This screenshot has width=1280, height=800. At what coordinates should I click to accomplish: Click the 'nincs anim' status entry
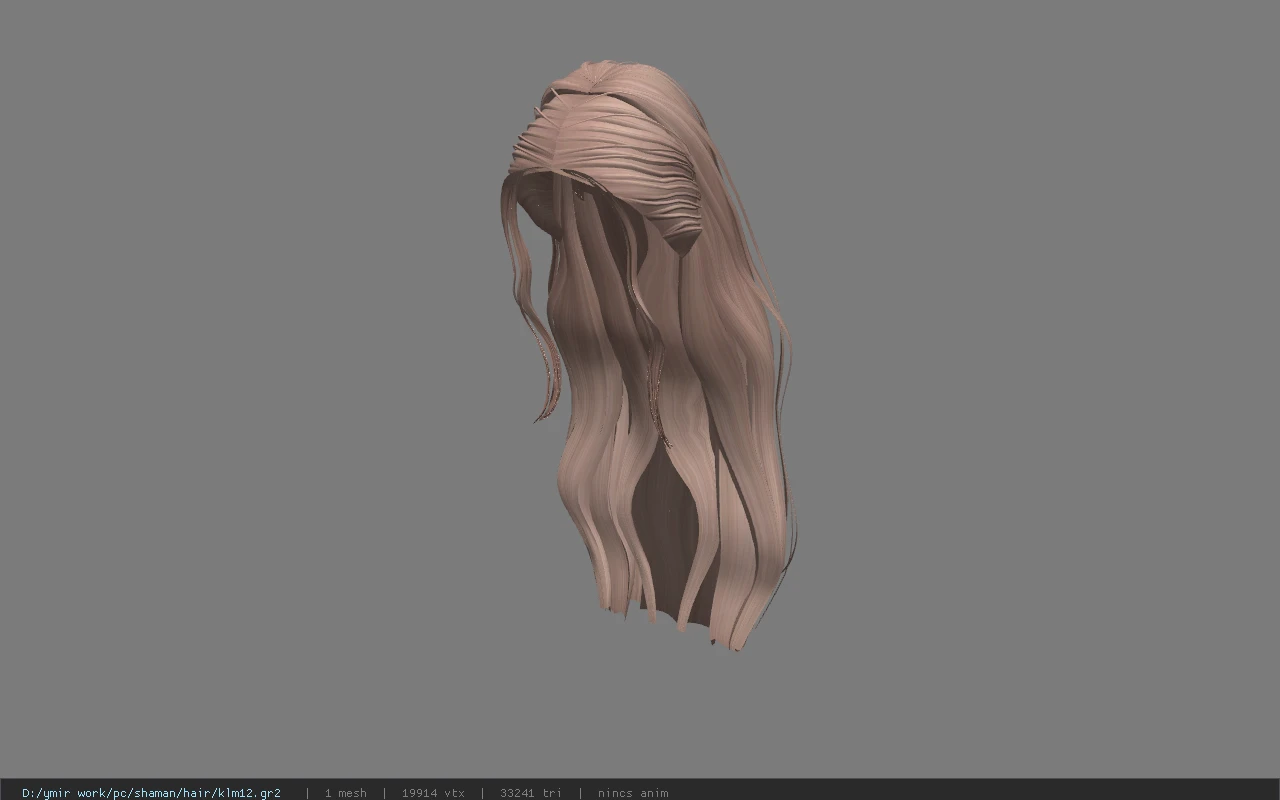pyautogui.click(x=633, y=793)
